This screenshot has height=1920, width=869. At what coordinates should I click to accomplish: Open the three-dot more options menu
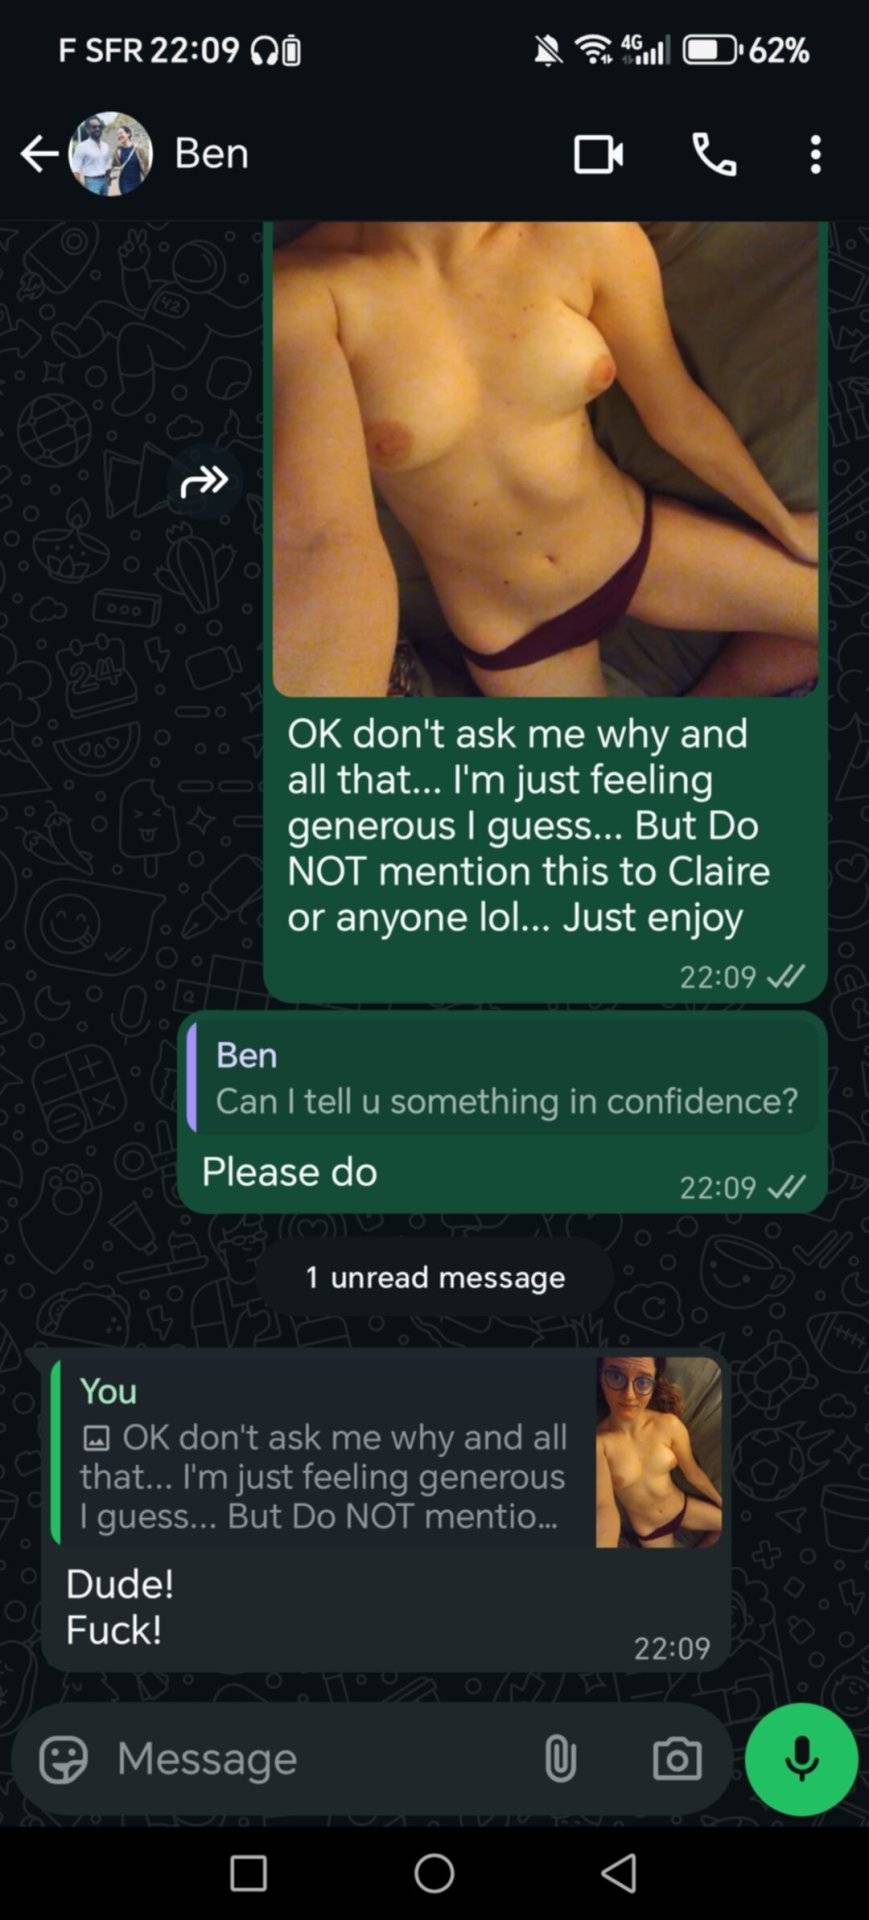tap(816, 155)
